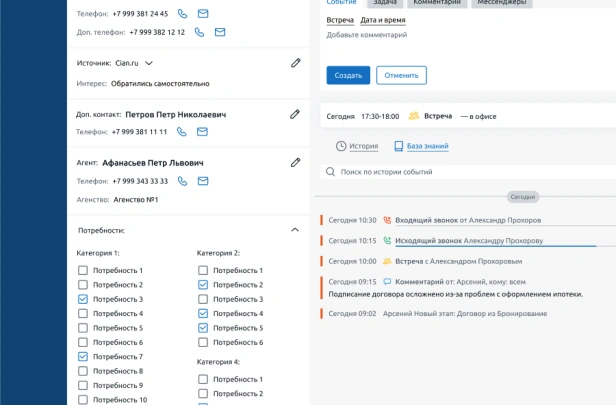Edit additional contact Петров Петр Николаевич
The width and height of the screenshot is (616, 405).
295,114
